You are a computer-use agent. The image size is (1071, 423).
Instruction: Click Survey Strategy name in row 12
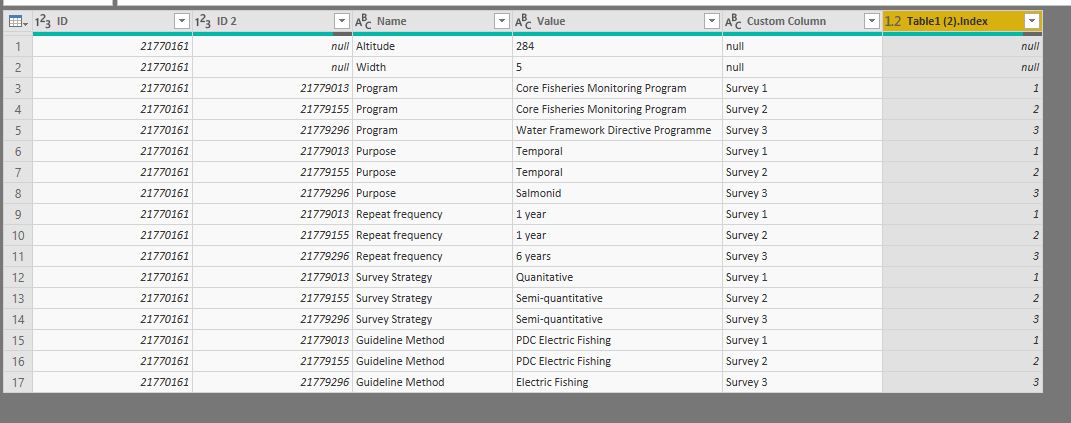[x=432, y=277]
